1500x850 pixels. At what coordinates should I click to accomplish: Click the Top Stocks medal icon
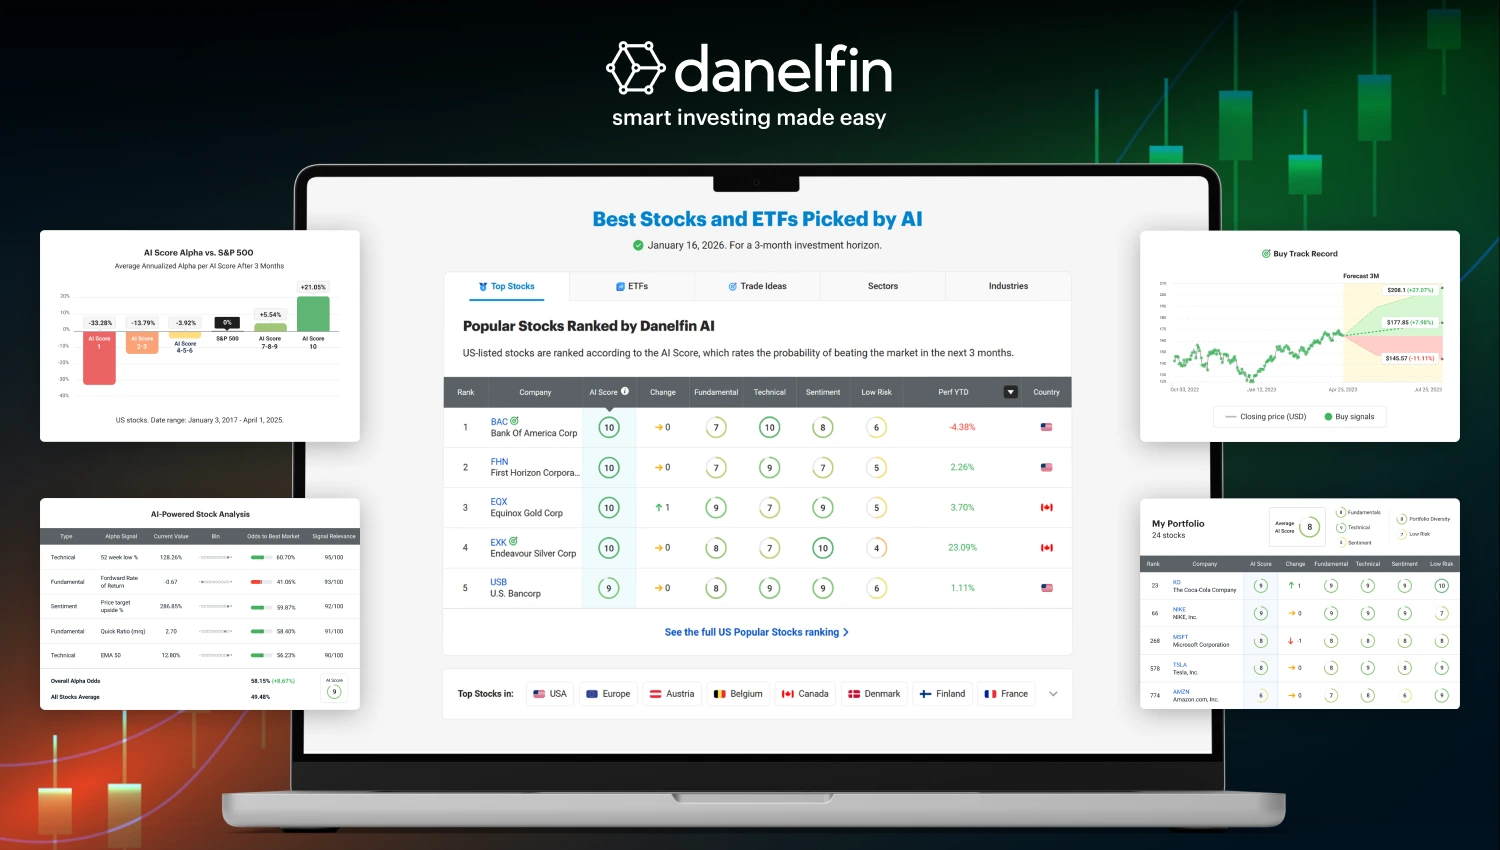point(482,286)
